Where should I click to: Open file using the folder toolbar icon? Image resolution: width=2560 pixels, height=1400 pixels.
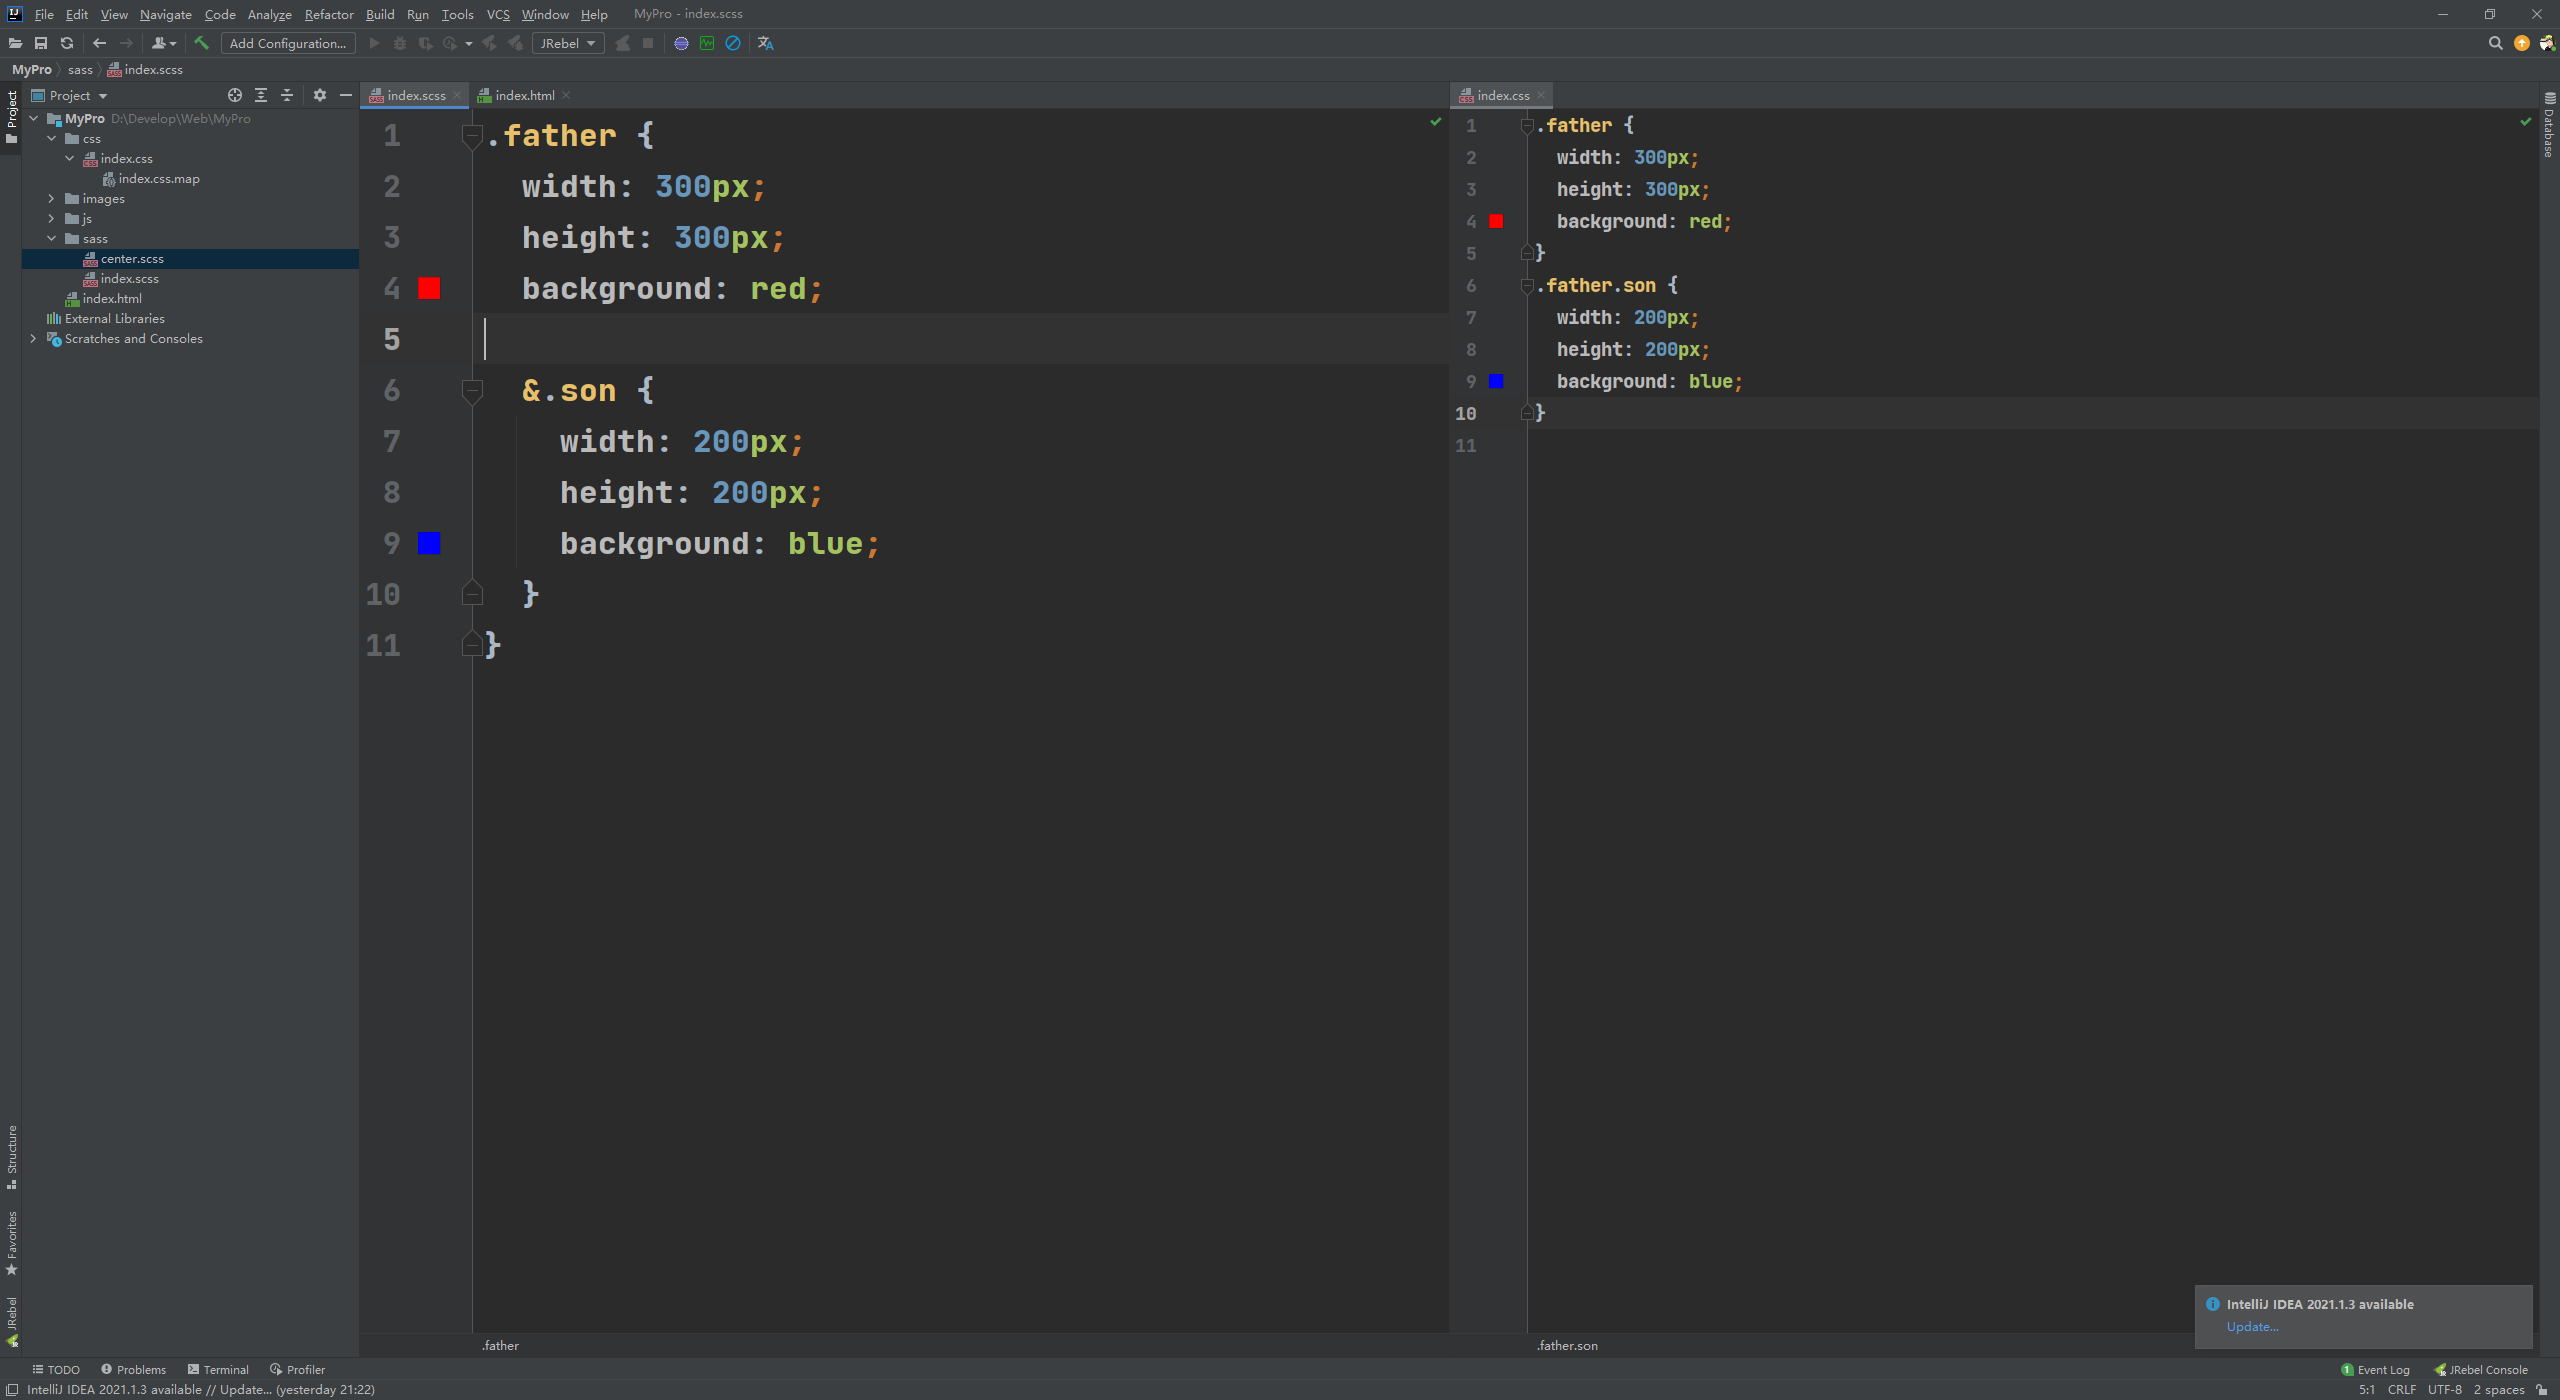pos(15,43)
